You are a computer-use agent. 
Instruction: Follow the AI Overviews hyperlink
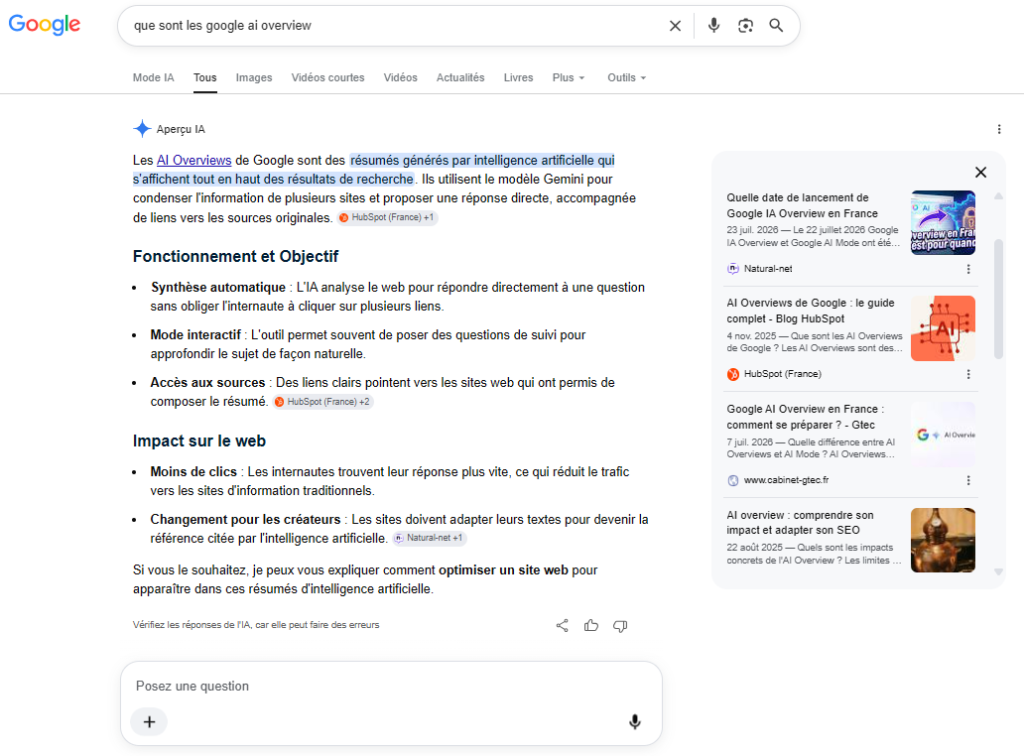point(194,161)
